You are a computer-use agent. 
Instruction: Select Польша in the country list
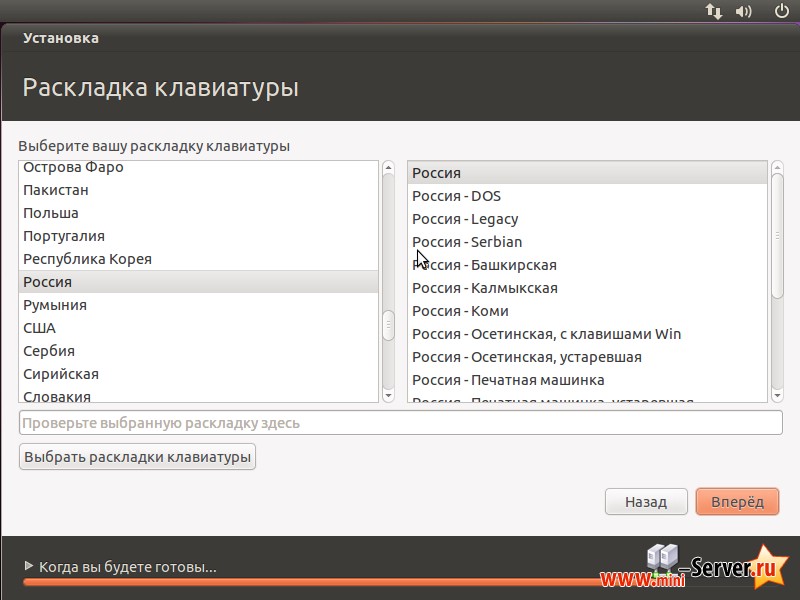51,213
